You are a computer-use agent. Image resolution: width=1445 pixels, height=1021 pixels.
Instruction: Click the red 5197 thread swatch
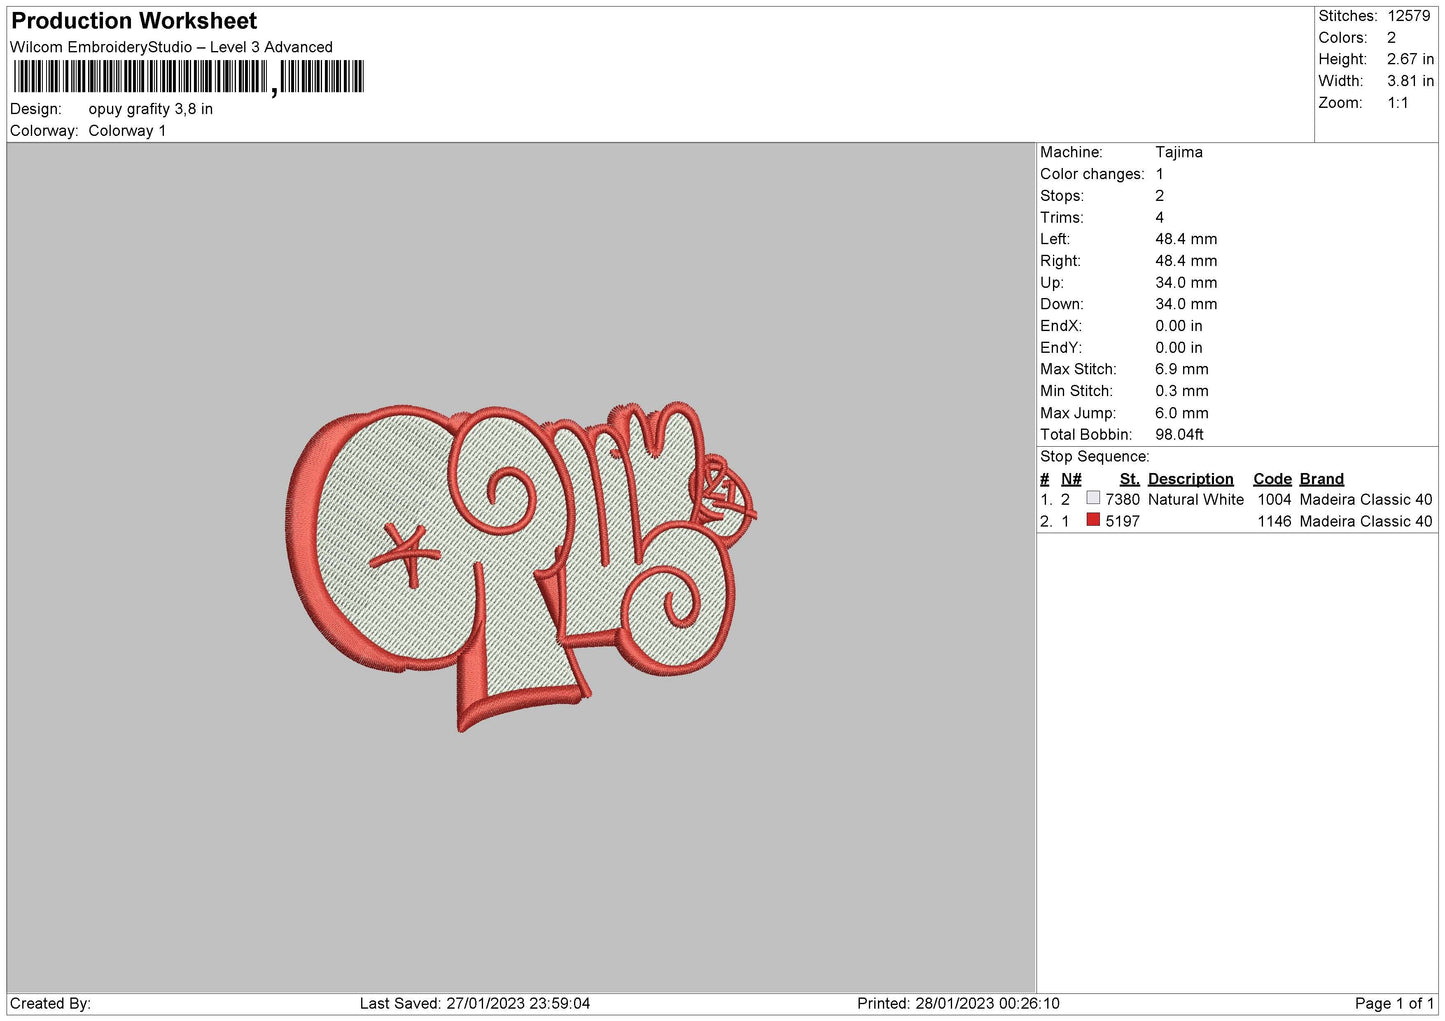(1093, 520)
